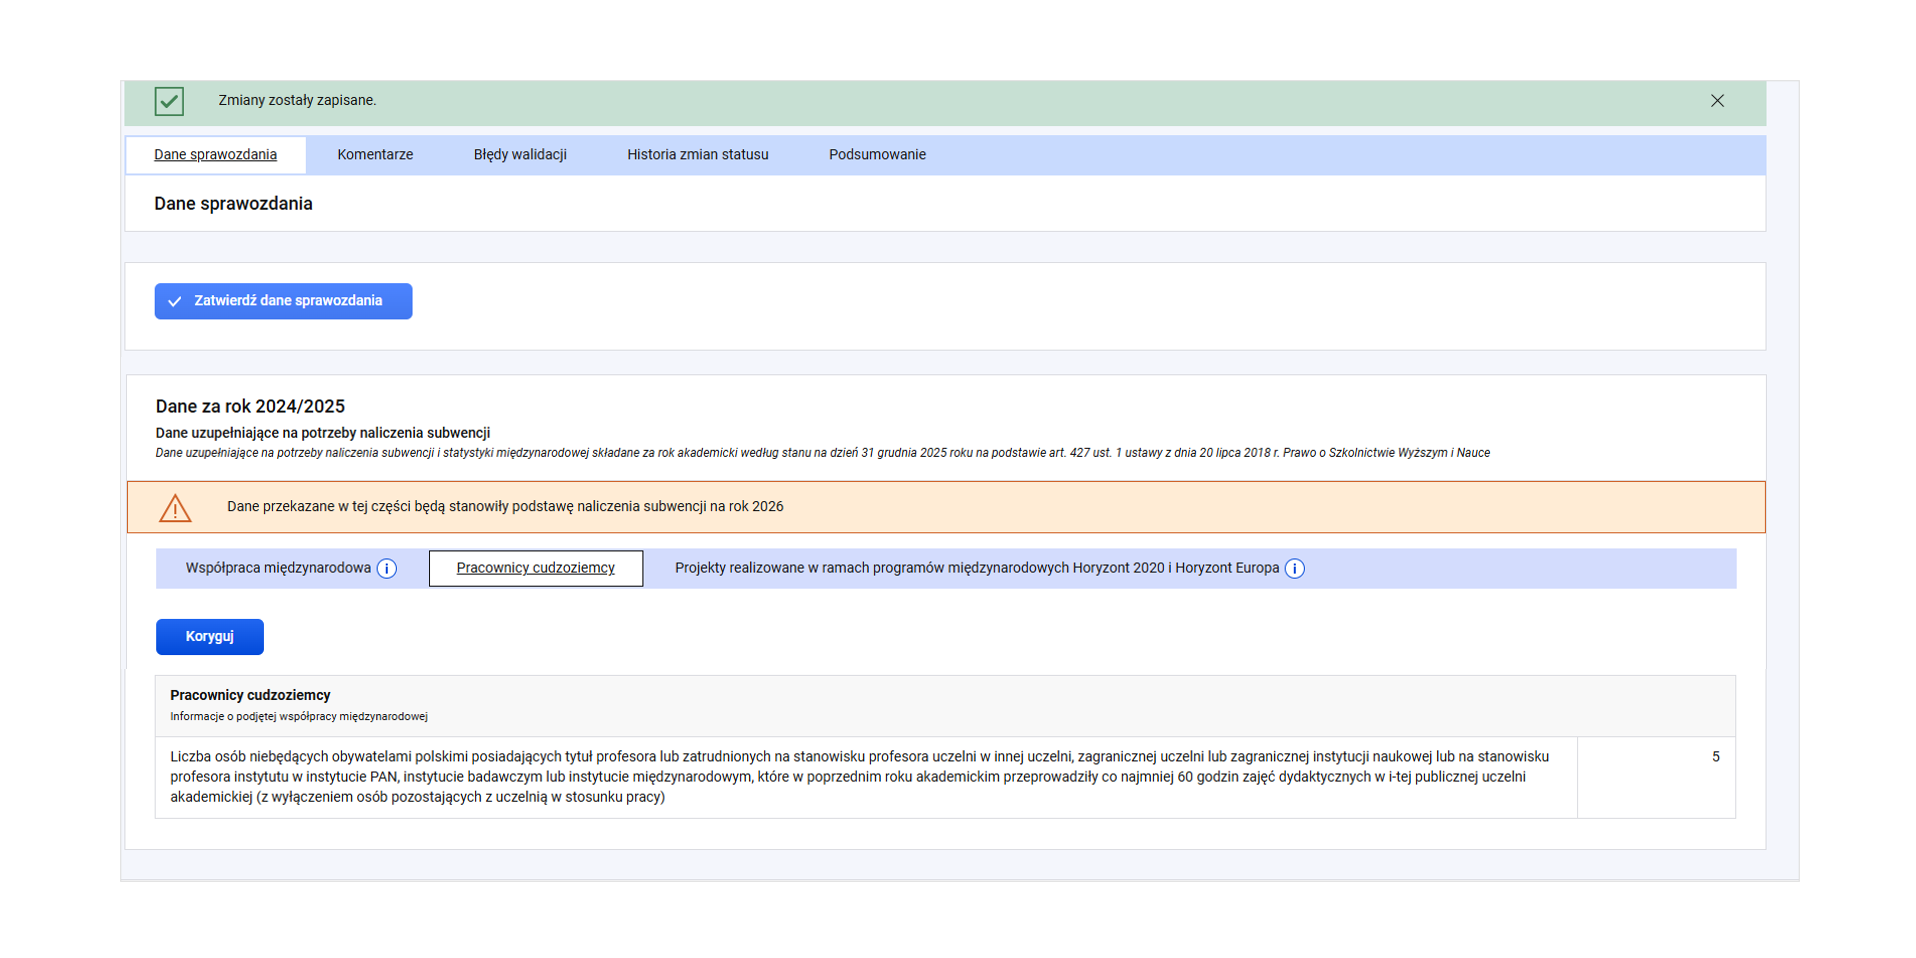View the Historia zmian statusu tab
This screenshot has height=958, width=1916.
[697, 155]
